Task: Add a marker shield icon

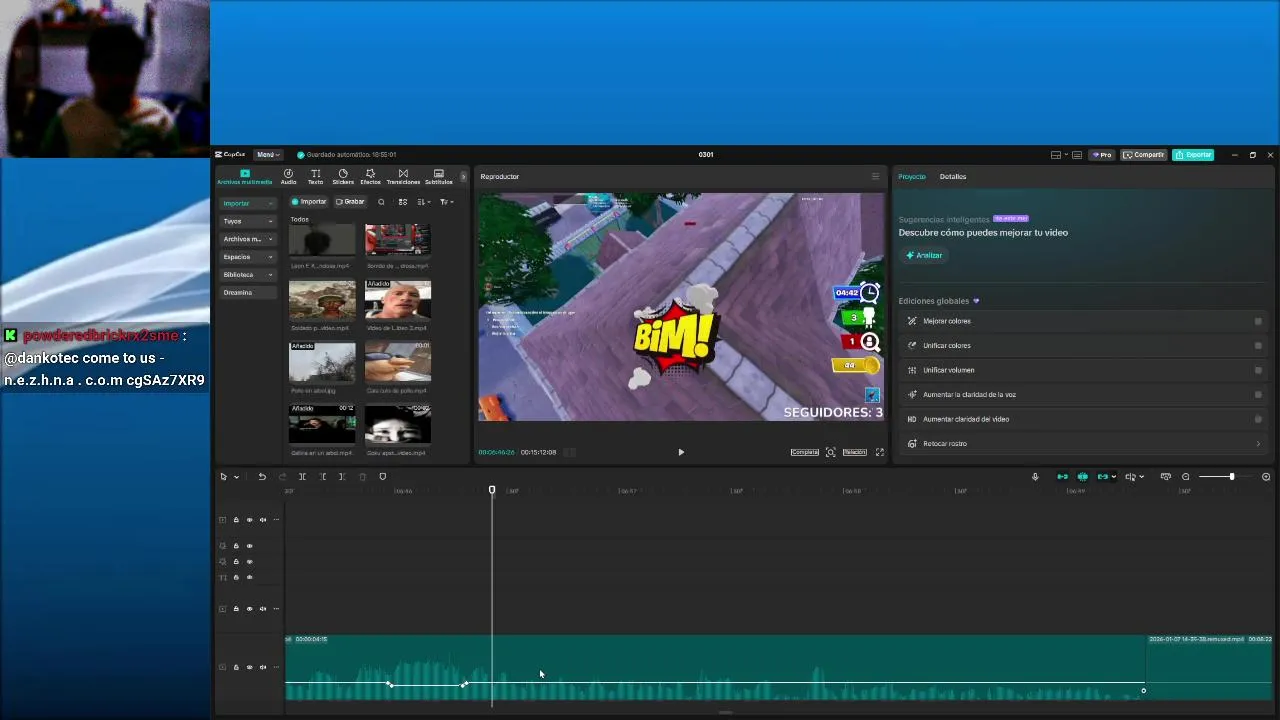Action: (x=382, y=477)
